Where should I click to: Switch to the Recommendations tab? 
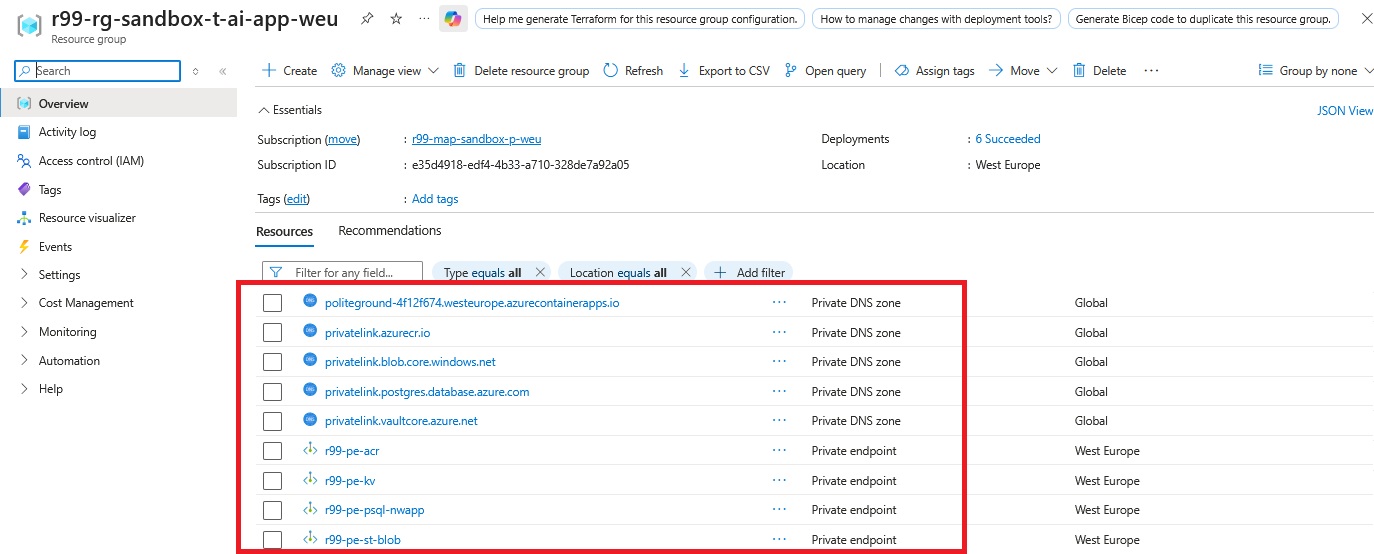pyautogui.click(x=389, y=231)
